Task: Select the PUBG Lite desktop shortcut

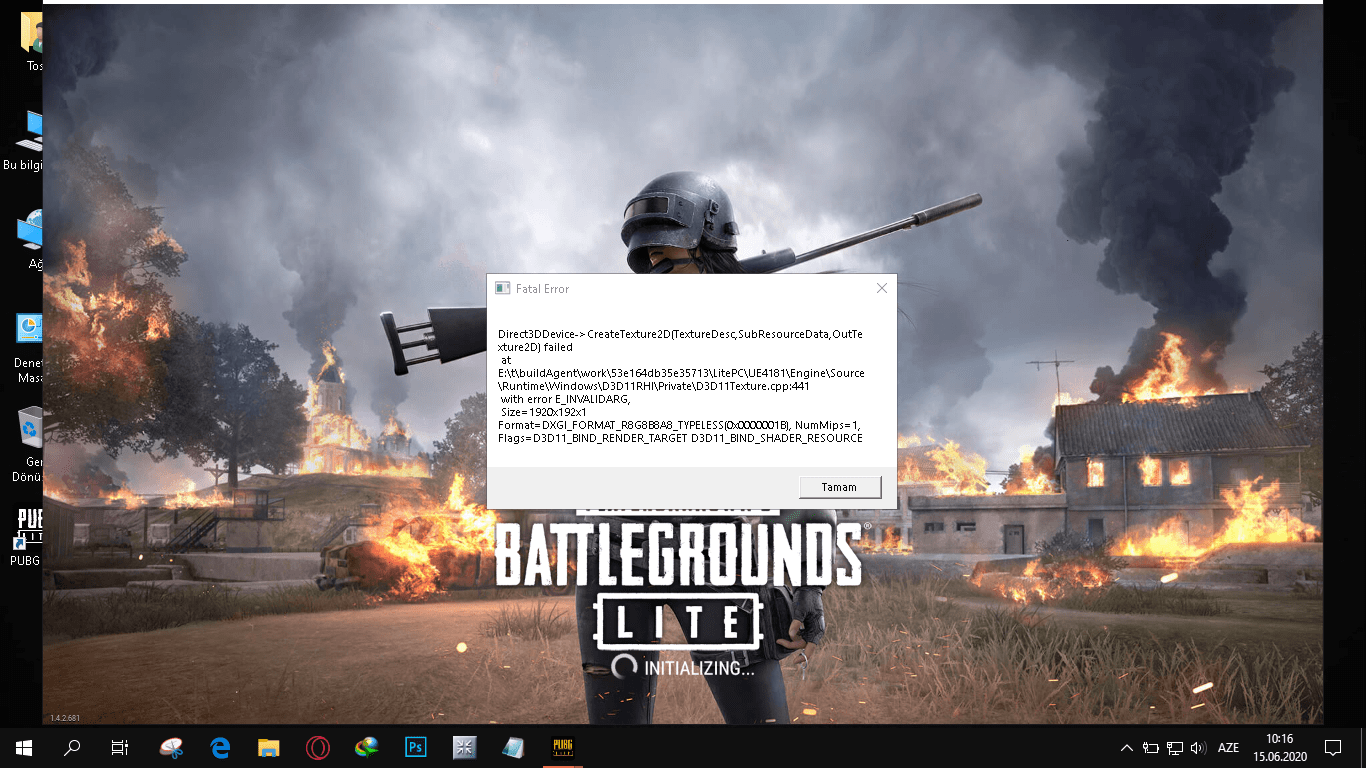Action: click(x=25, y=536)
